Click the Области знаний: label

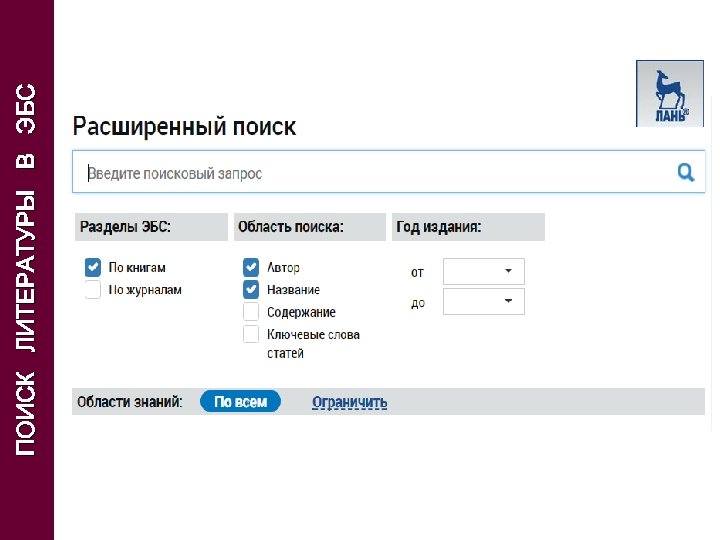pyautogui.click(x=129, y=402)
